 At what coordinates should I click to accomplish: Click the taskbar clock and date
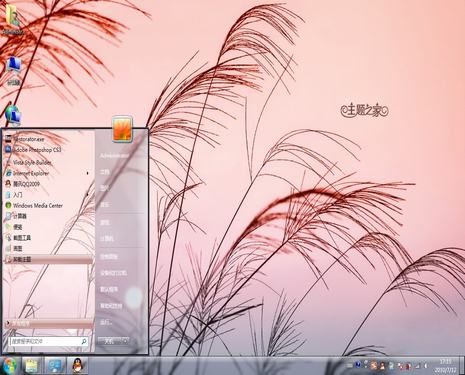click(446, 366)
